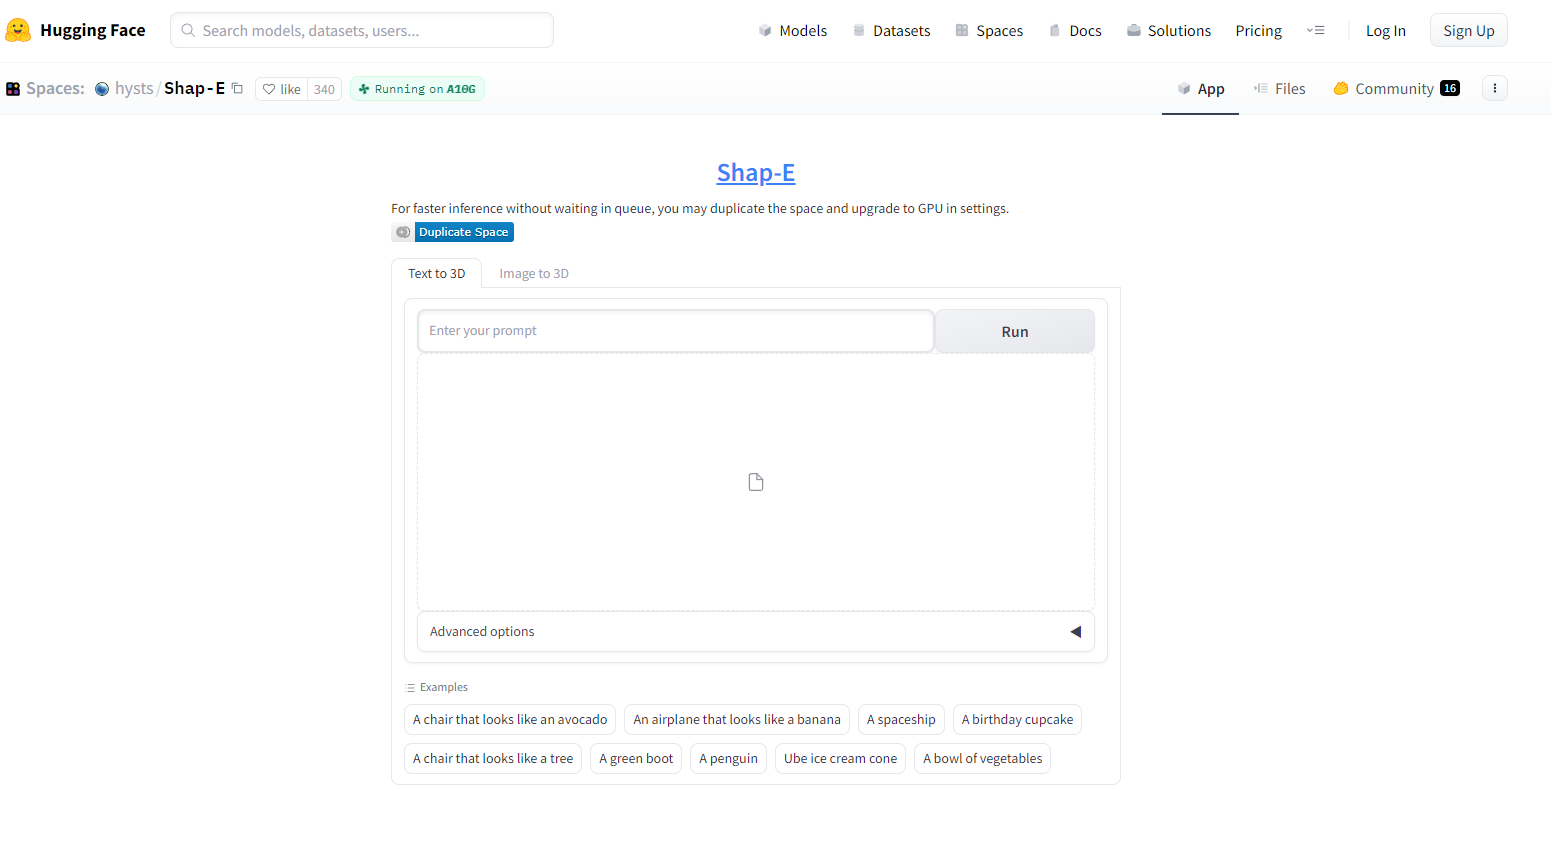The width and height of the screenshot is (1551, 850).
Task: Switch to the Files tab
Action: click(x=1280, y=88)
